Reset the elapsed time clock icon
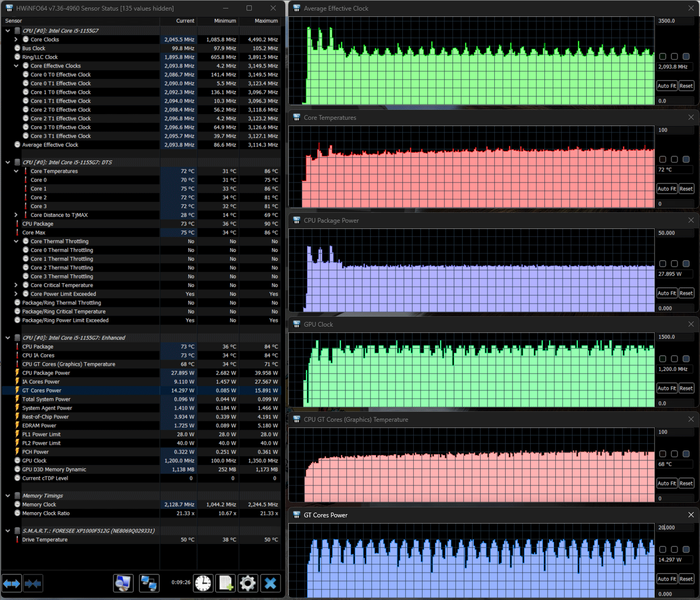 point(203,583)
